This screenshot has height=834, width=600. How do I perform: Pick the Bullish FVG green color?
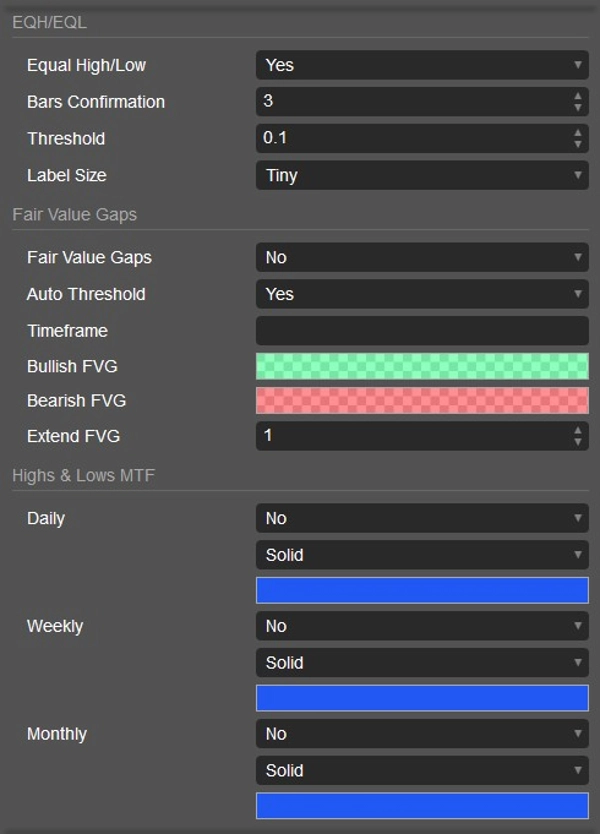(422, 366)
